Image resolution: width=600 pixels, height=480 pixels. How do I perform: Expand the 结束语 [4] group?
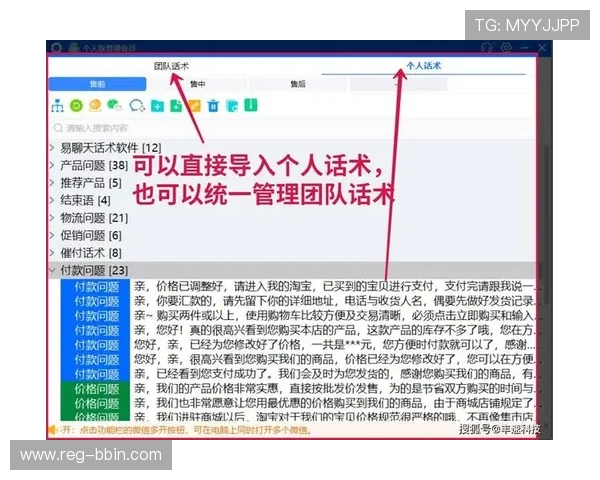click(x=52, y=200)
